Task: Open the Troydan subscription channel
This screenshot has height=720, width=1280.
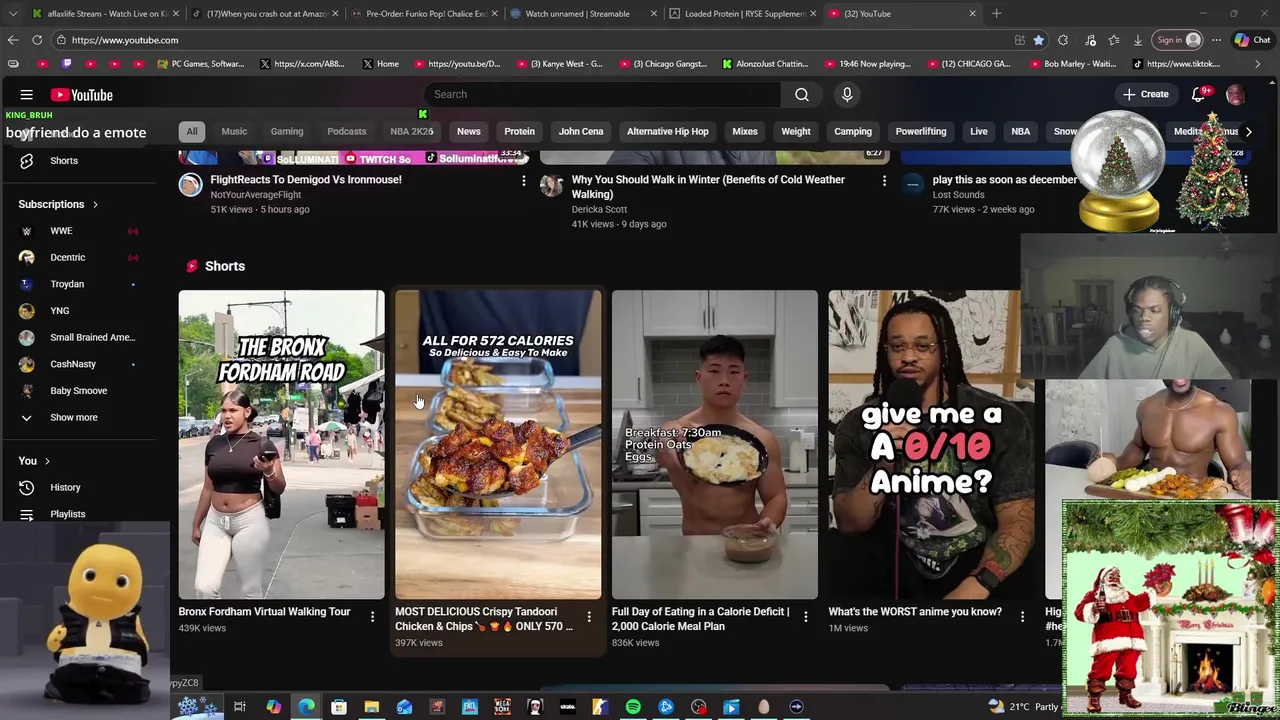Action: 67,284
